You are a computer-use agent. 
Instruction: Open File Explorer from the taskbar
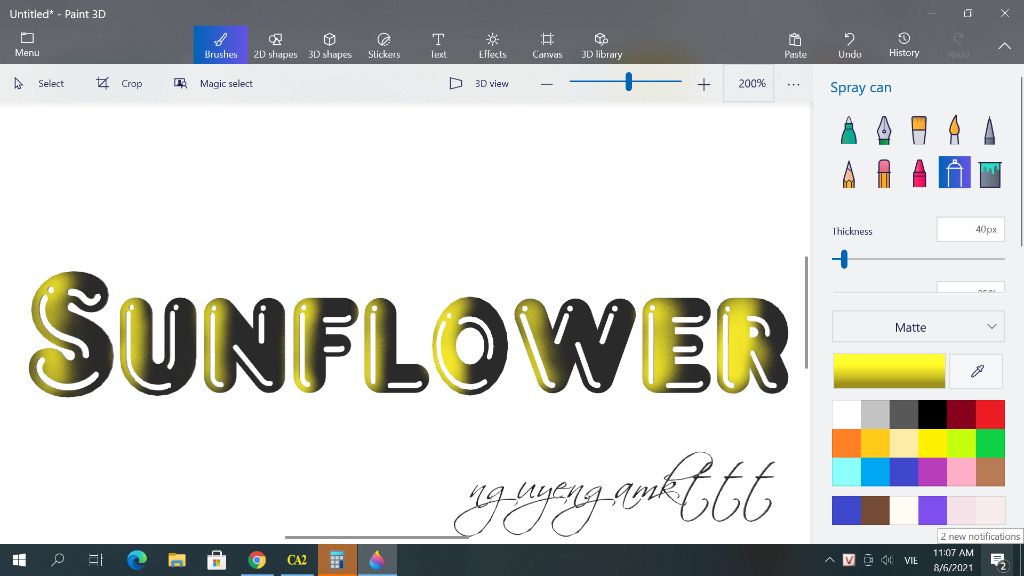point(176,560)
